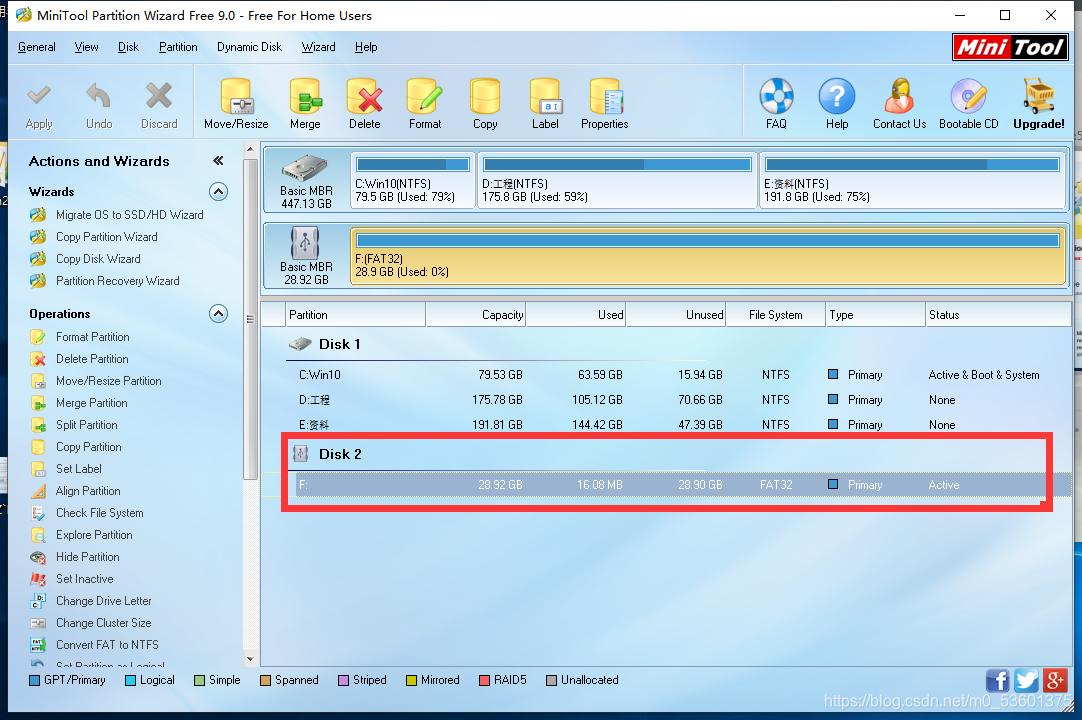Image resolution: width=1082 pixels, height=720 pixels.
Task: Open the Help question mark icon
Action: 836,96
